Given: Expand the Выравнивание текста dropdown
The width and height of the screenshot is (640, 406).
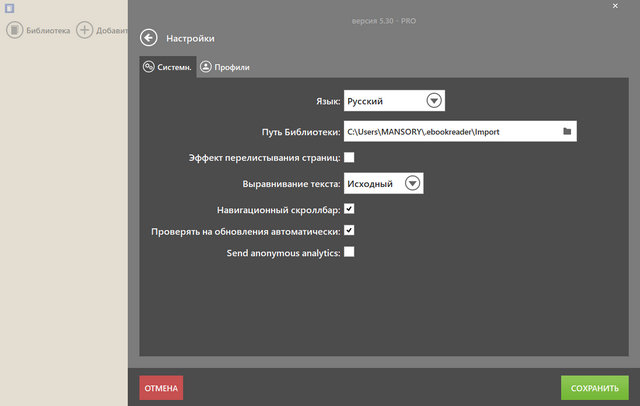Looking at the screenshot, I should coord(384,183).
